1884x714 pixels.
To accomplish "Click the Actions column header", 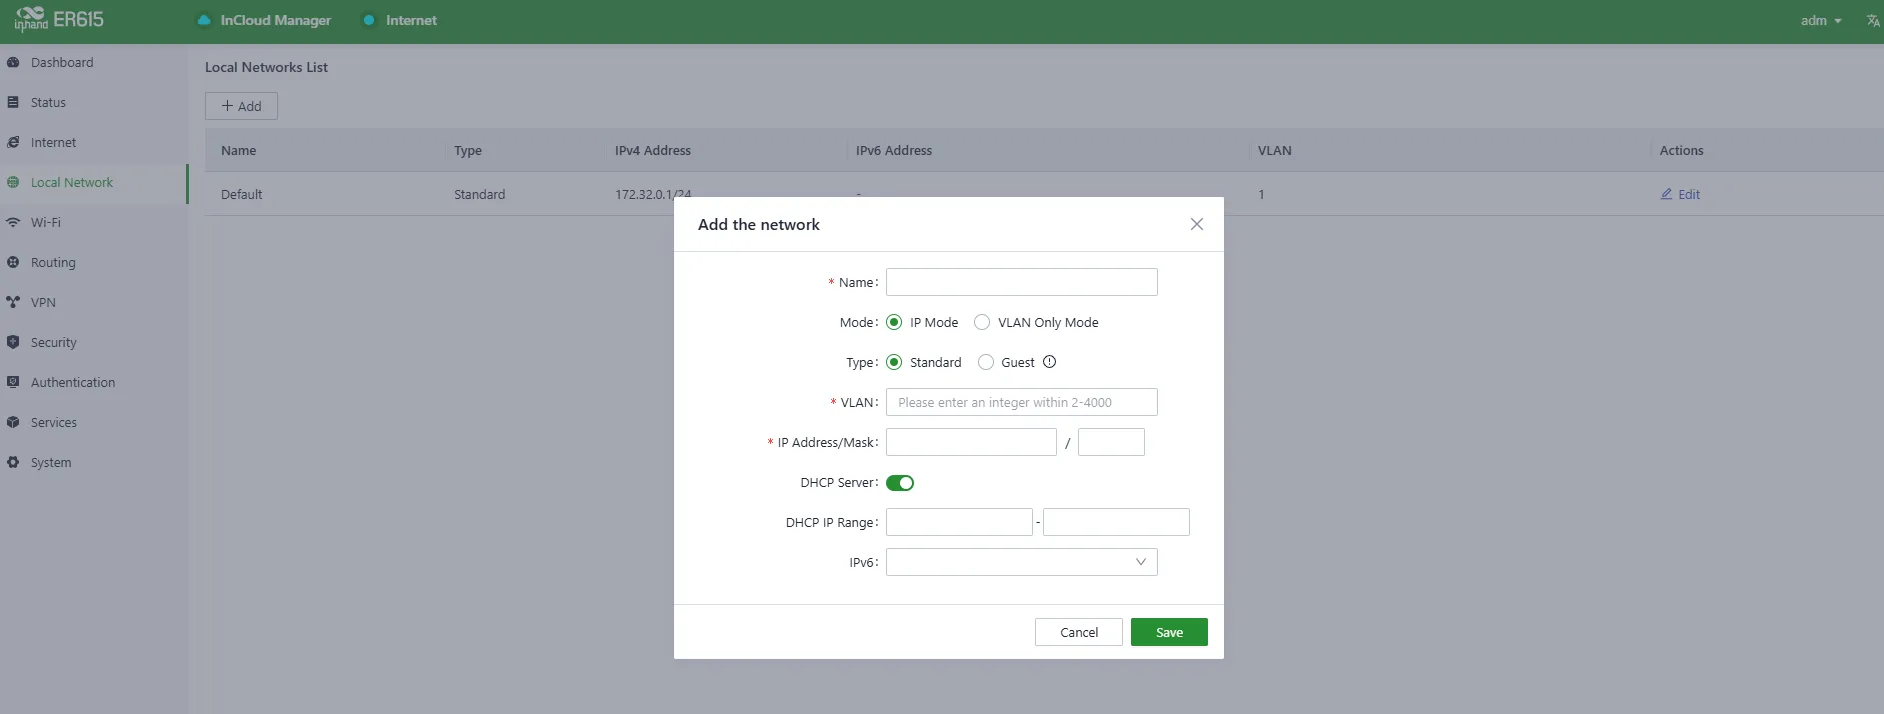I will click(x=1681, y=150).
